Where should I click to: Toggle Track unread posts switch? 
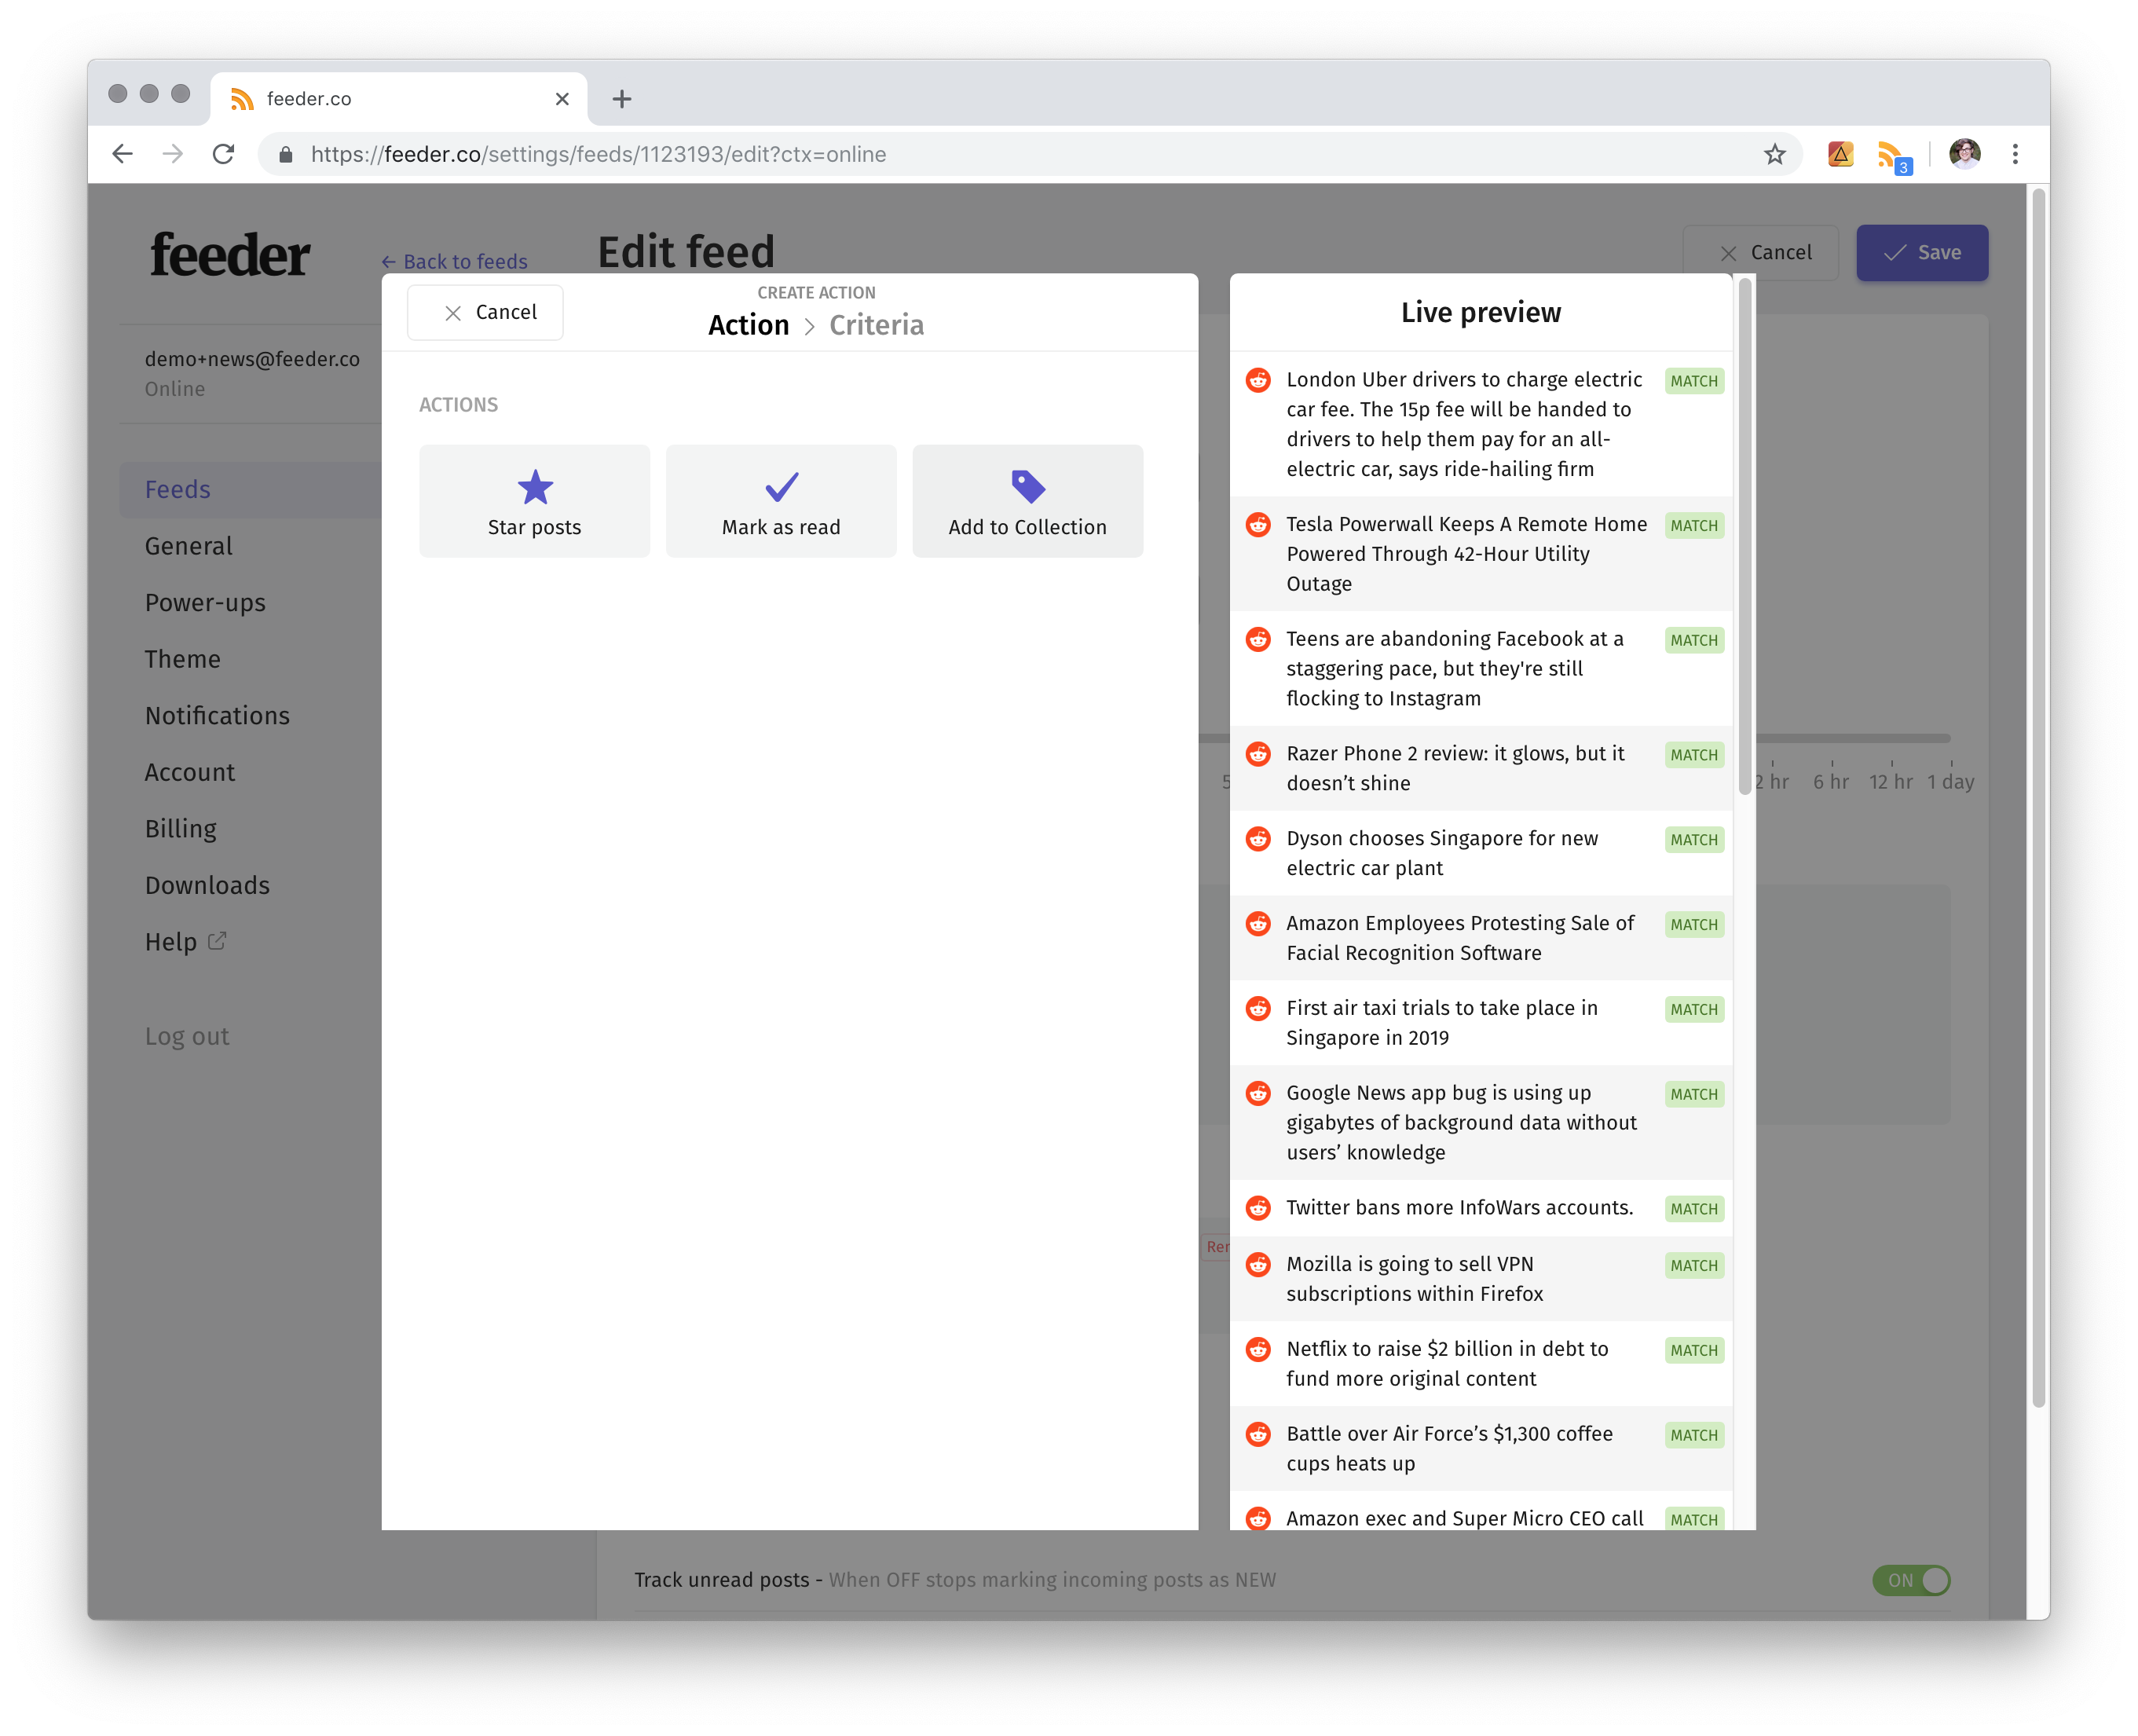[x=1911, y=1580]
